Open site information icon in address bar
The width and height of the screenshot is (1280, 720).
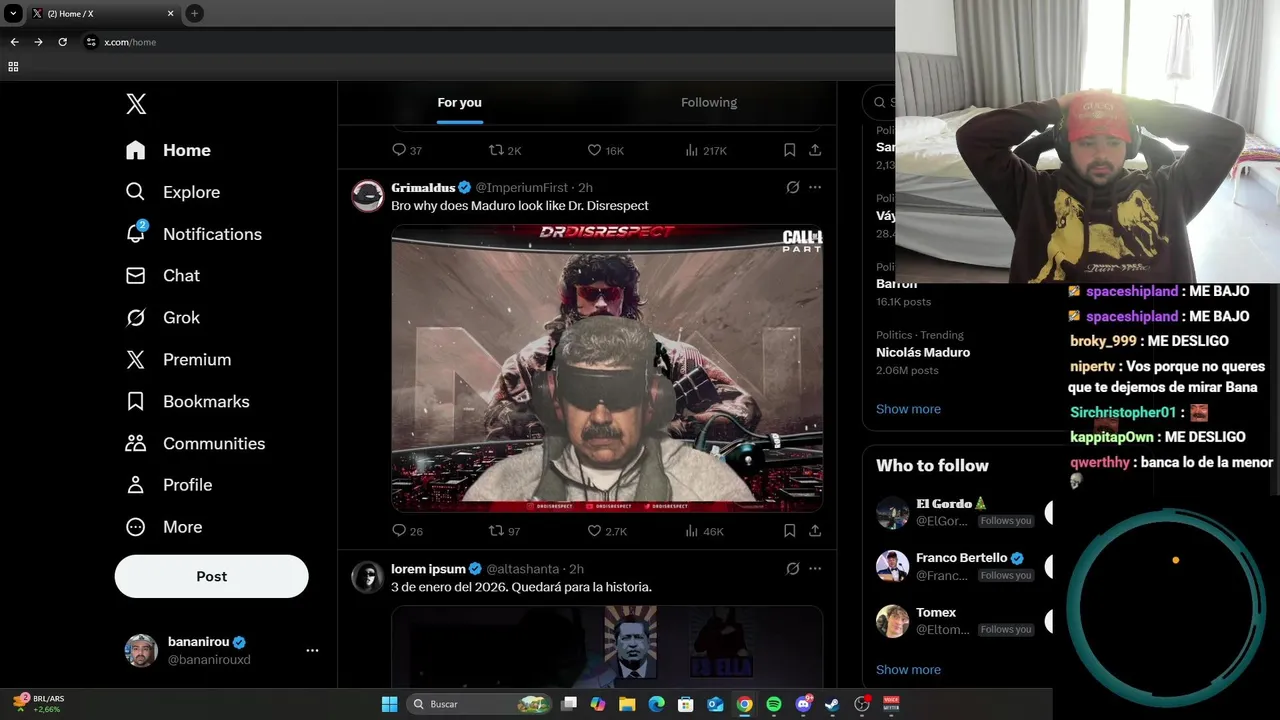(91, 42)
